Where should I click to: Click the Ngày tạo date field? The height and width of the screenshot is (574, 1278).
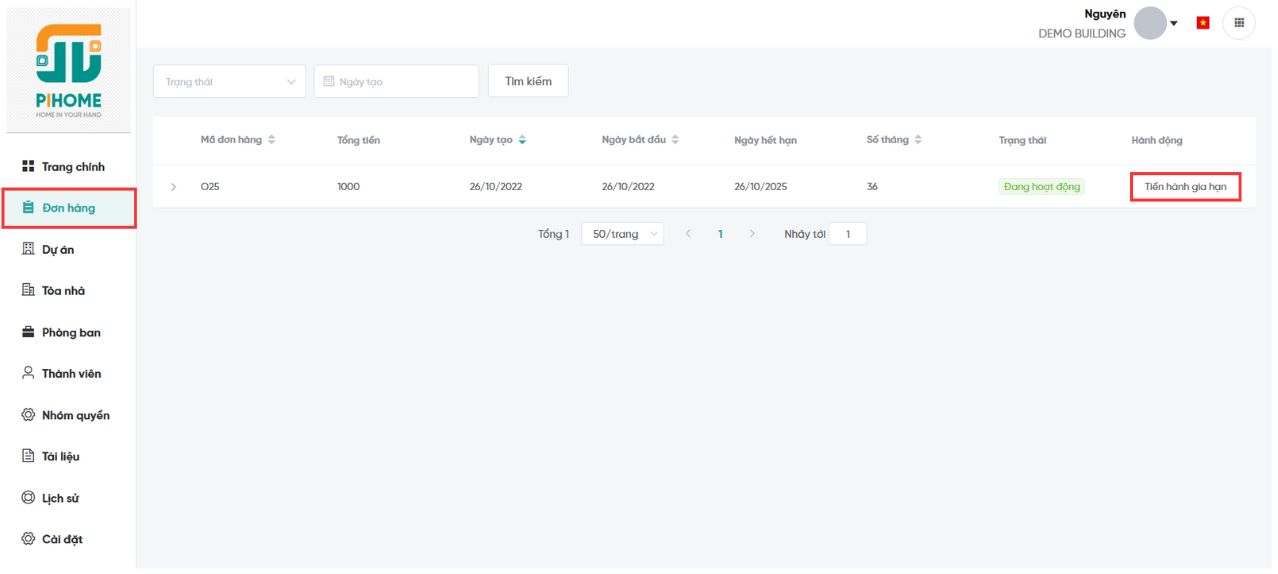396,82
